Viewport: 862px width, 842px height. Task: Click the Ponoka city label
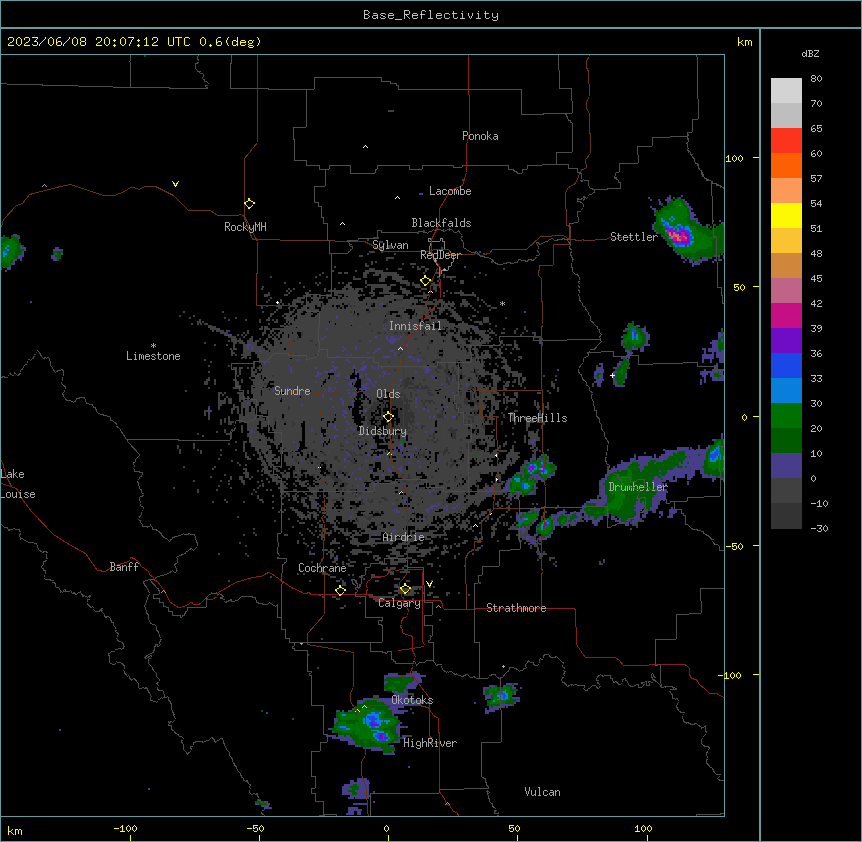[480, 136]
